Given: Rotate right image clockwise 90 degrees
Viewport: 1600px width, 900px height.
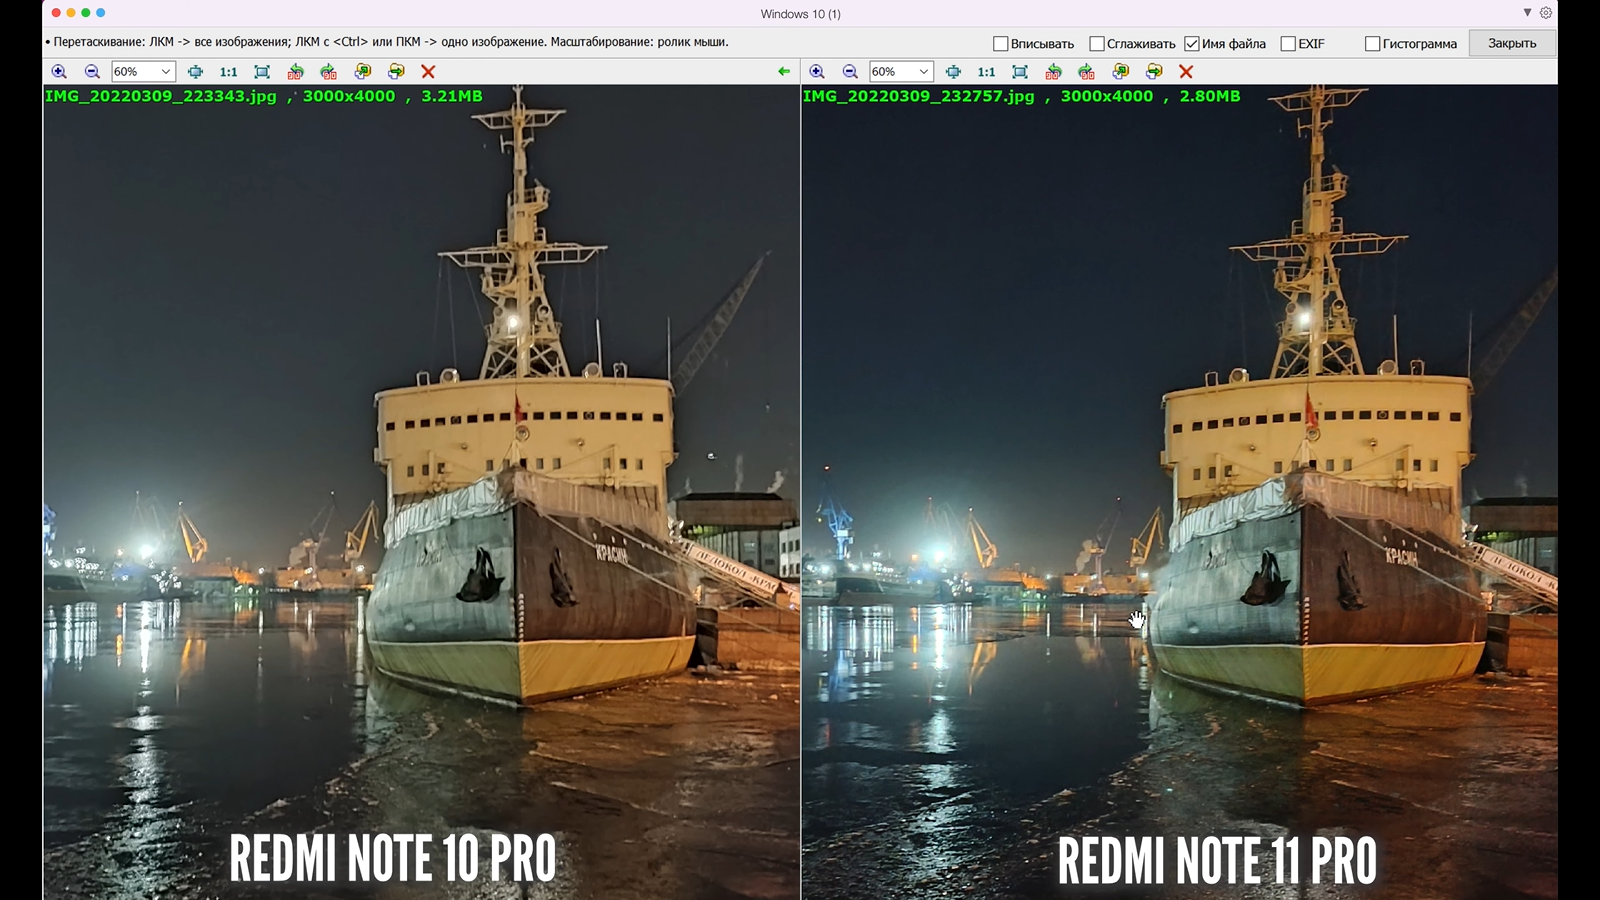Looking at the screenshot, I should 1087,72.
